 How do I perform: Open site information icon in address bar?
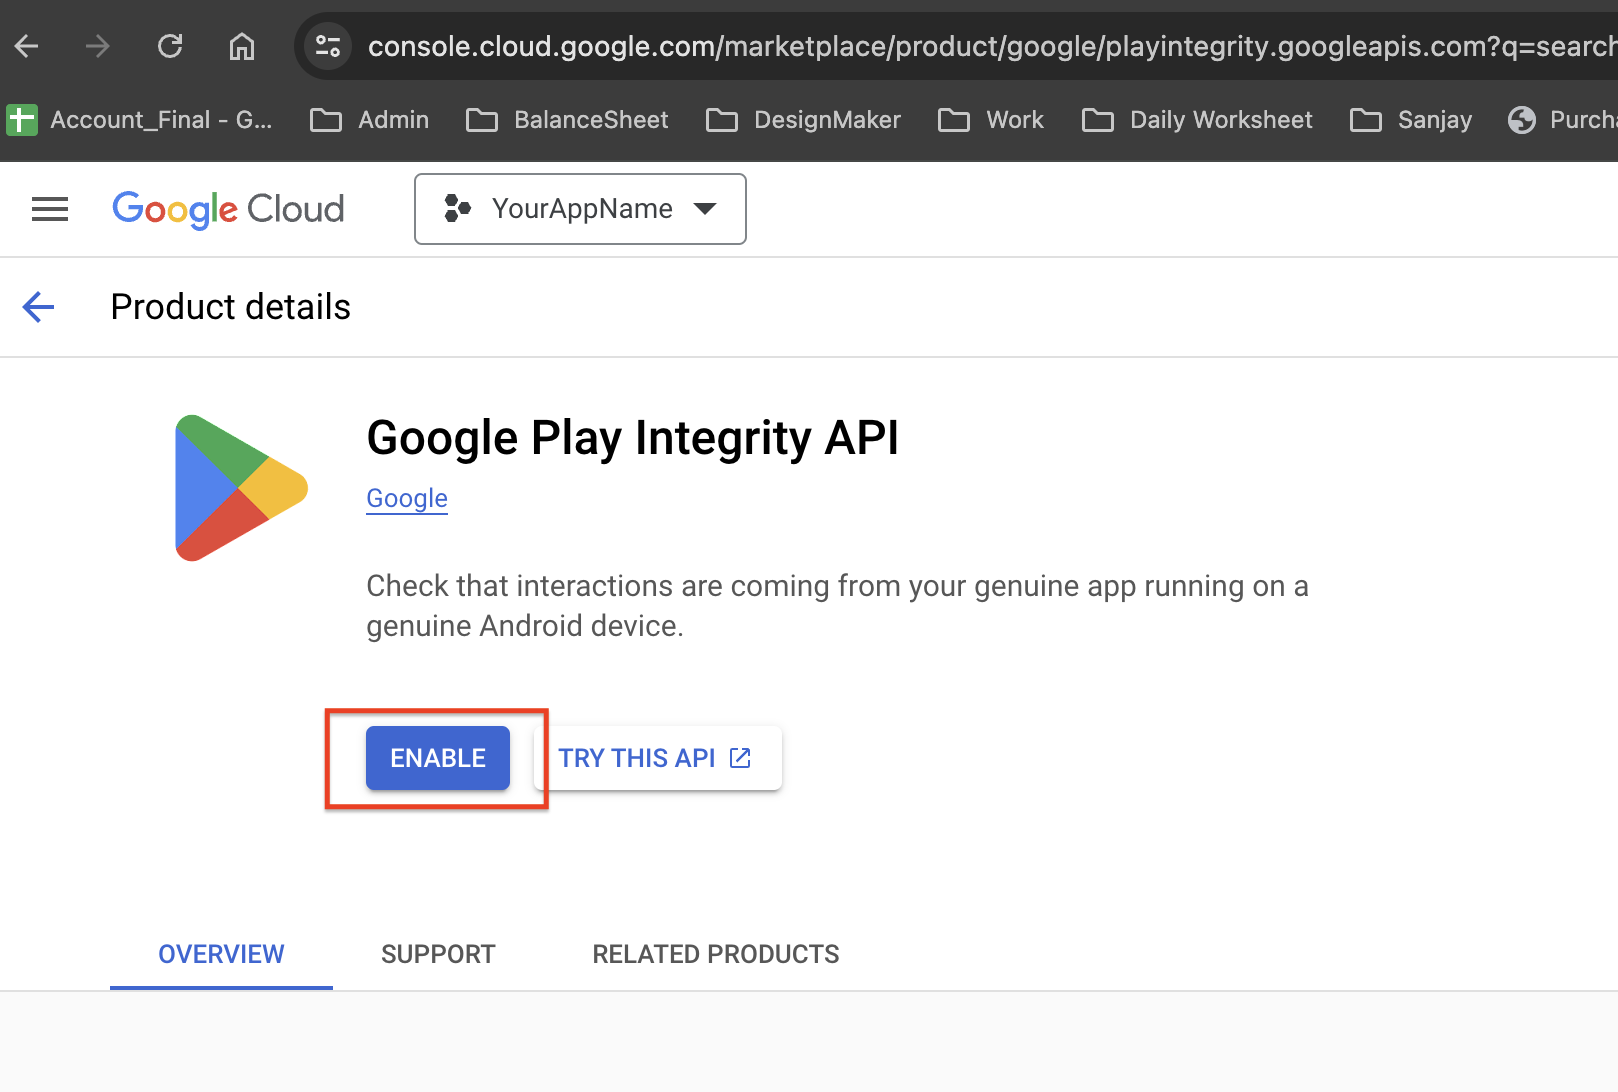click(x=328, y=46)
